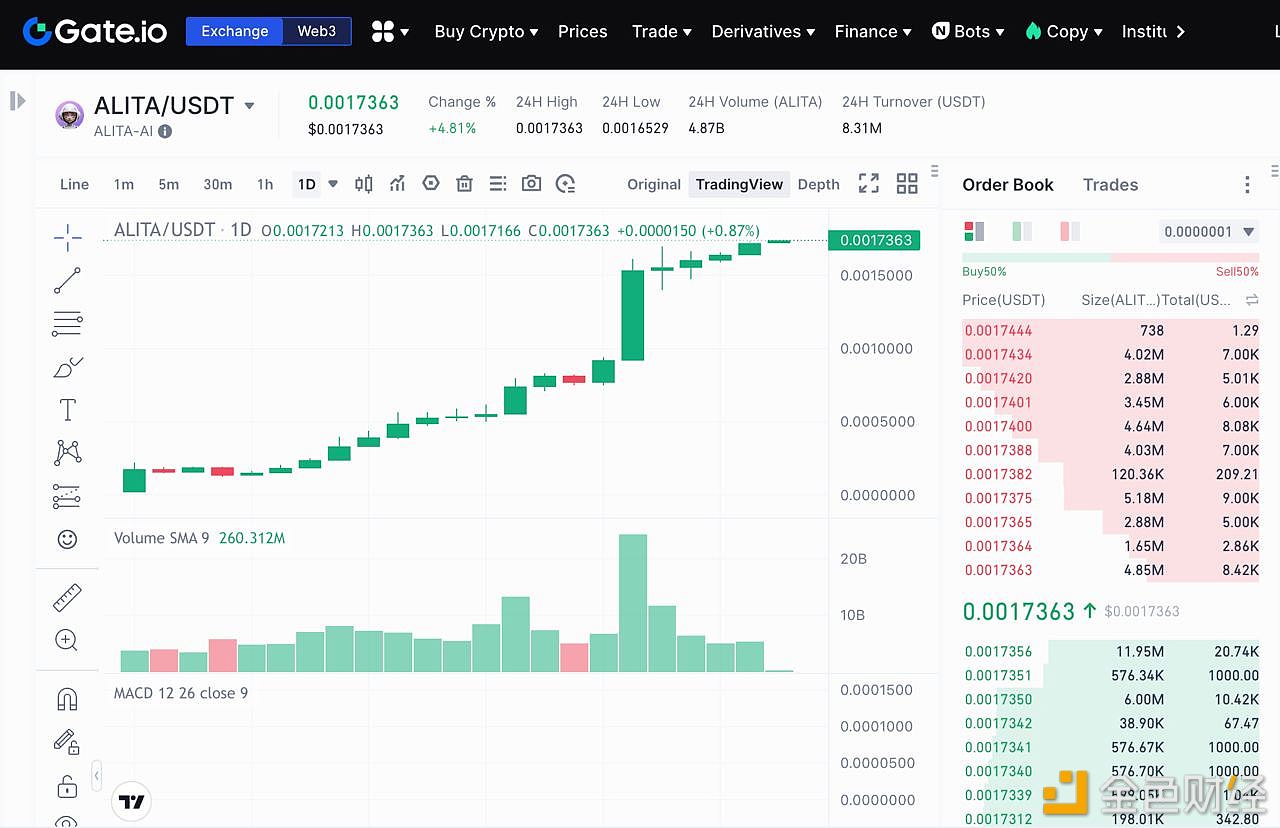This screenshot has width=1280, height=828.
Task: Select the 1m timeframe
Action: (123, 184)
